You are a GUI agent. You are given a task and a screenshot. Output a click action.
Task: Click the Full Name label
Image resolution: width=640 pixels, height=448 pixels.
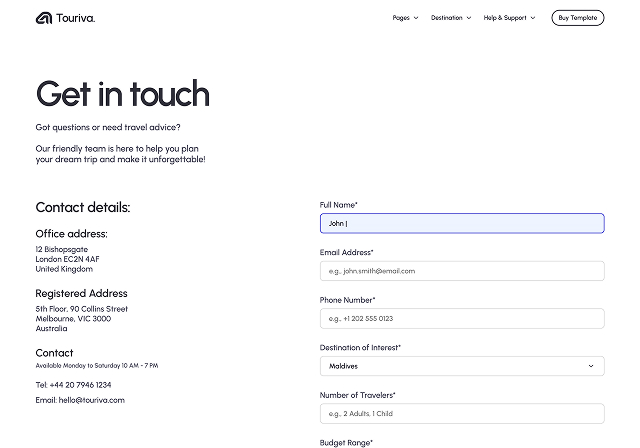tap(338, 205)
